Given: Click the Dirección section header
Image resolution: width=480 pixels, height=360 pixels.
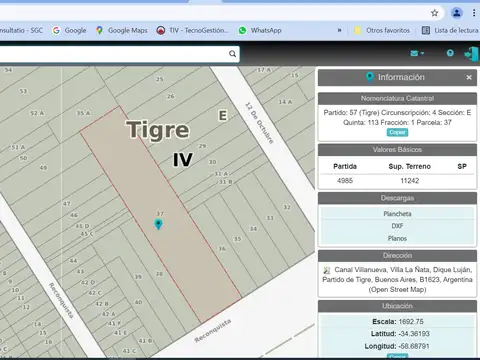Looking at the screenshot, I should (397, 256).
